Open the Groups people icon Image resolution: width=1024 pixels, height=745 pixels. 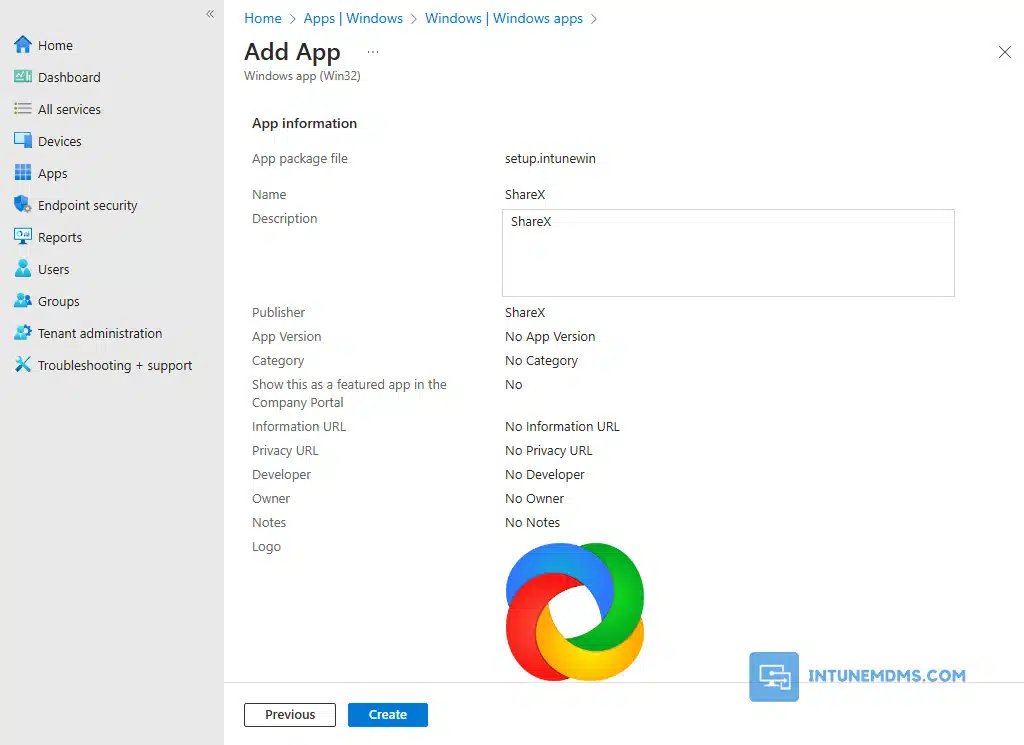[22, 301]
